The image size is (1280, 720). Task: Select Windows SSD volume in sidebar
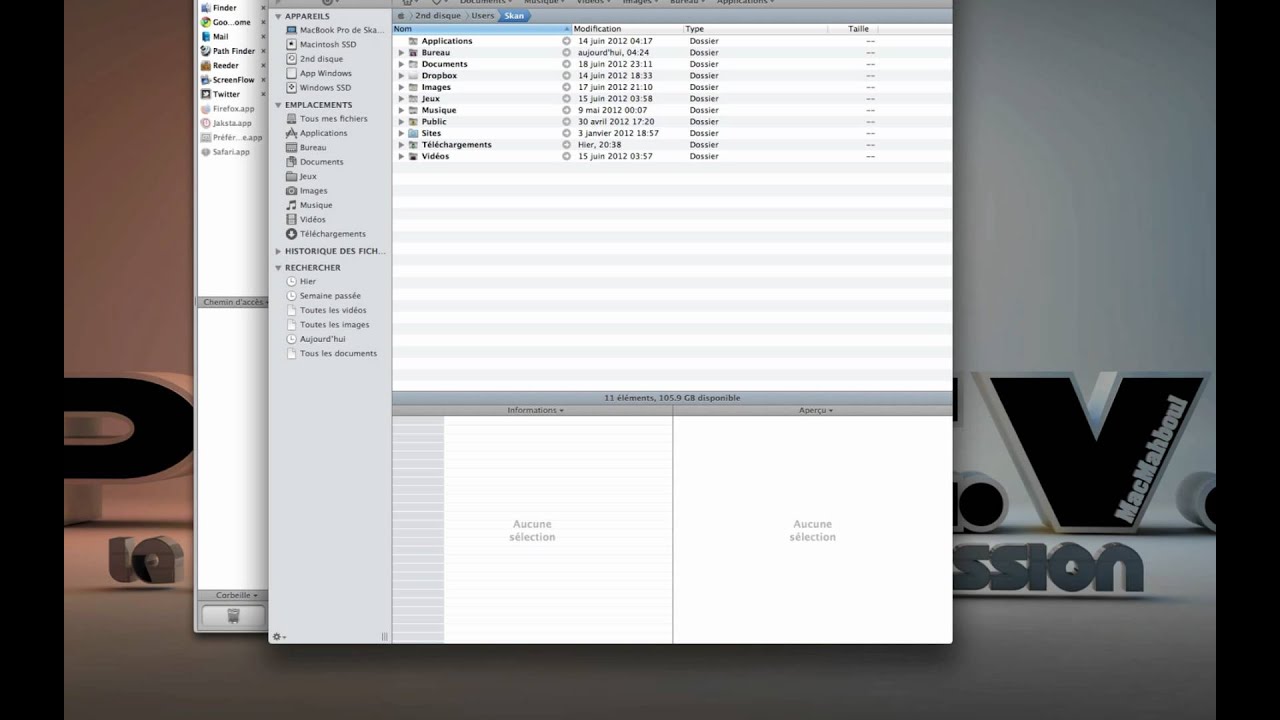click(x=318, y=88)
